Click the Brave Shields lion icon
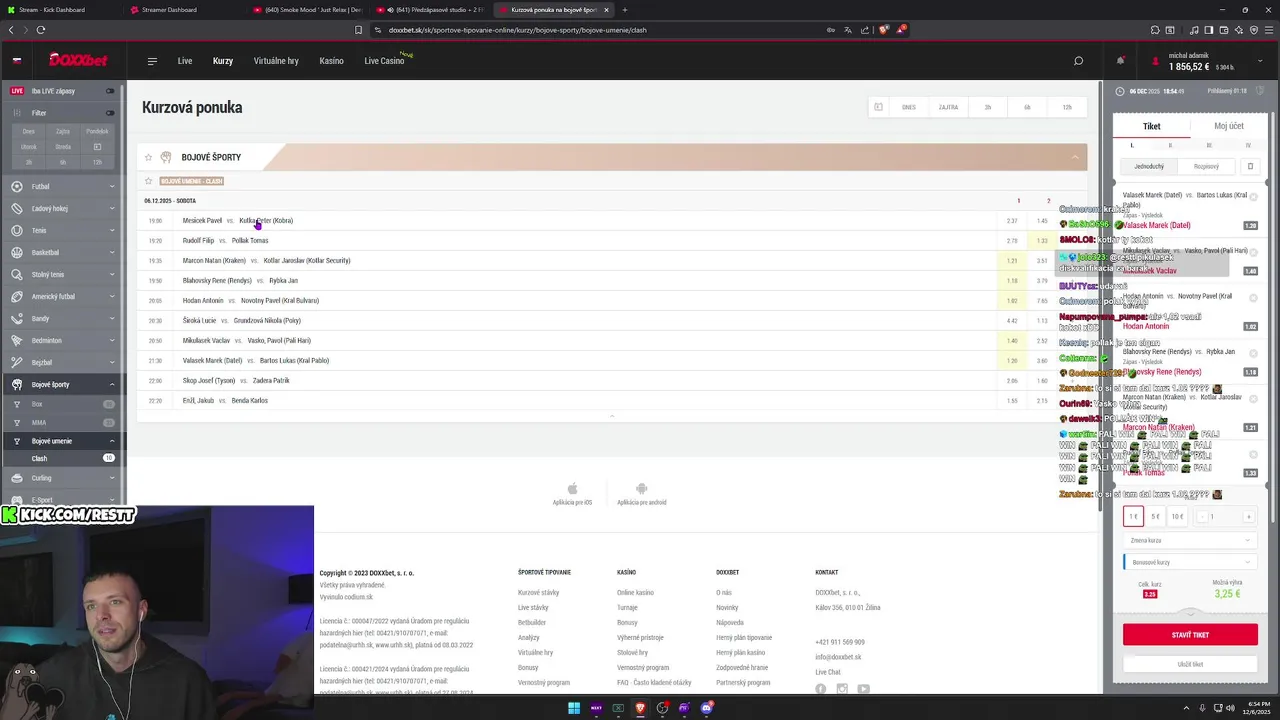 (883, 30)
